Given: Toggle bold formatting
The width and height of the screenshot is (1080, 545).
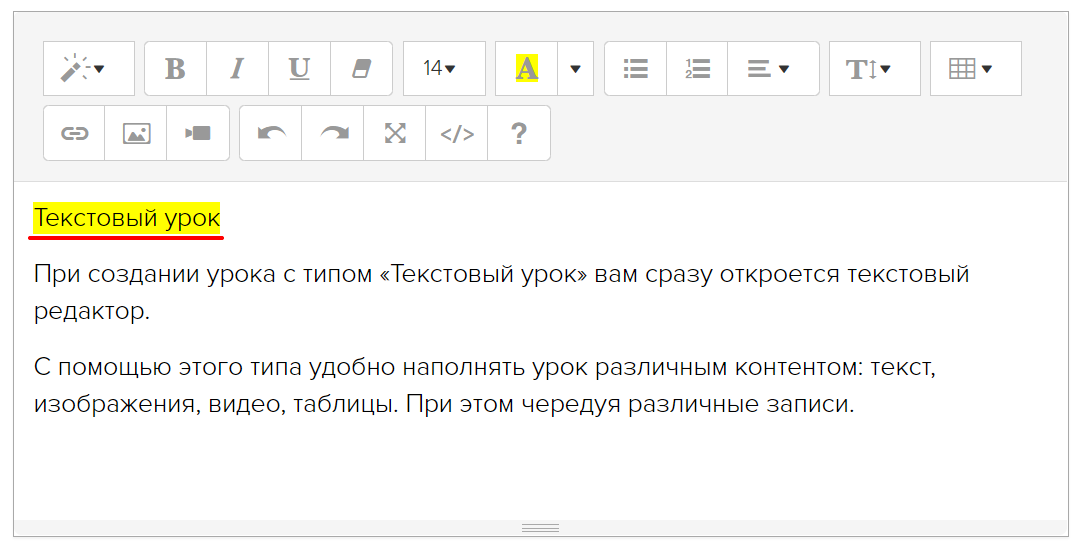Looking at the screenshot, I should [x=175, y=69].
